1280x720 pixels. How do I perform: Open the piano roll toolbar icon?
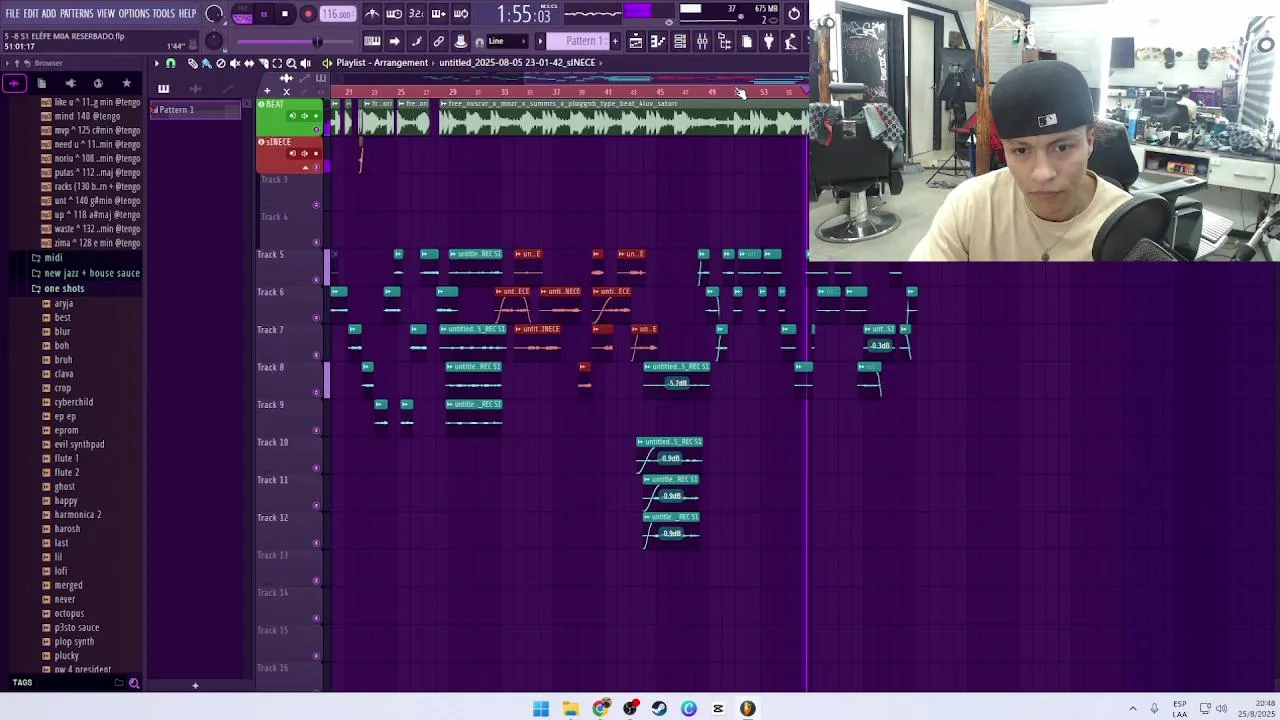click(x=658, y=41)
